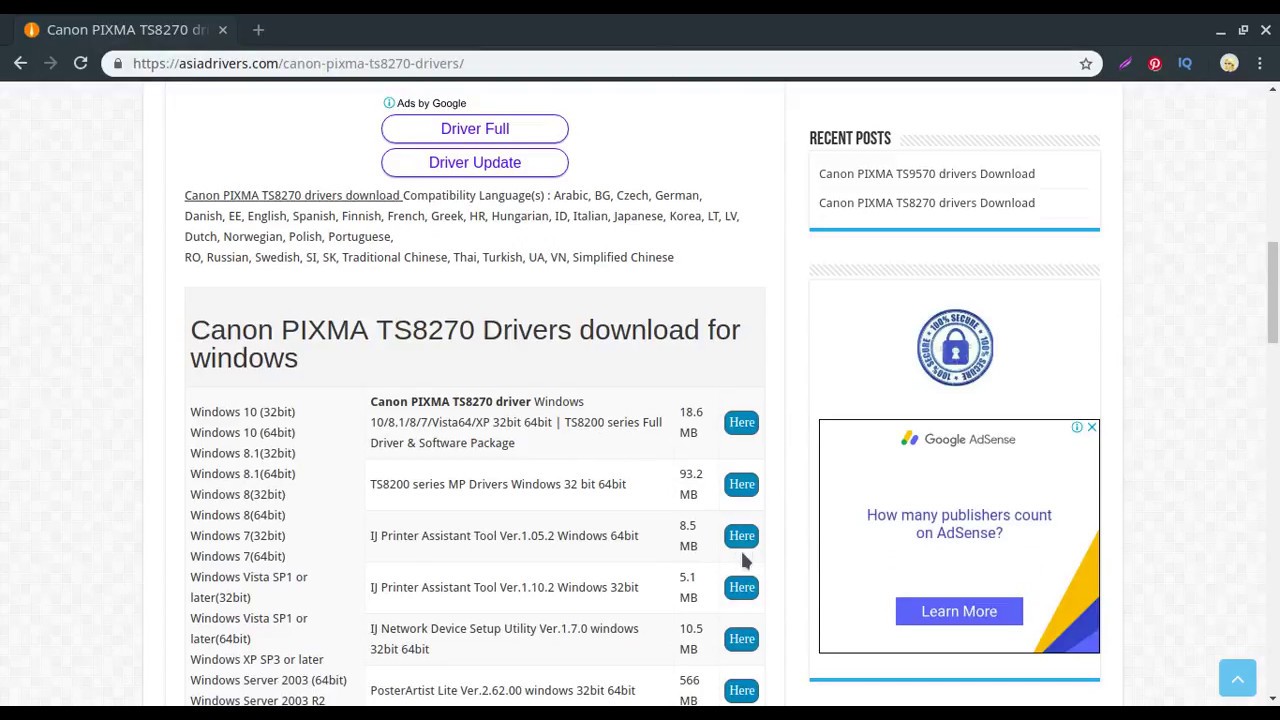Open the Chrome three-dot menu

tap(1260, 64)
